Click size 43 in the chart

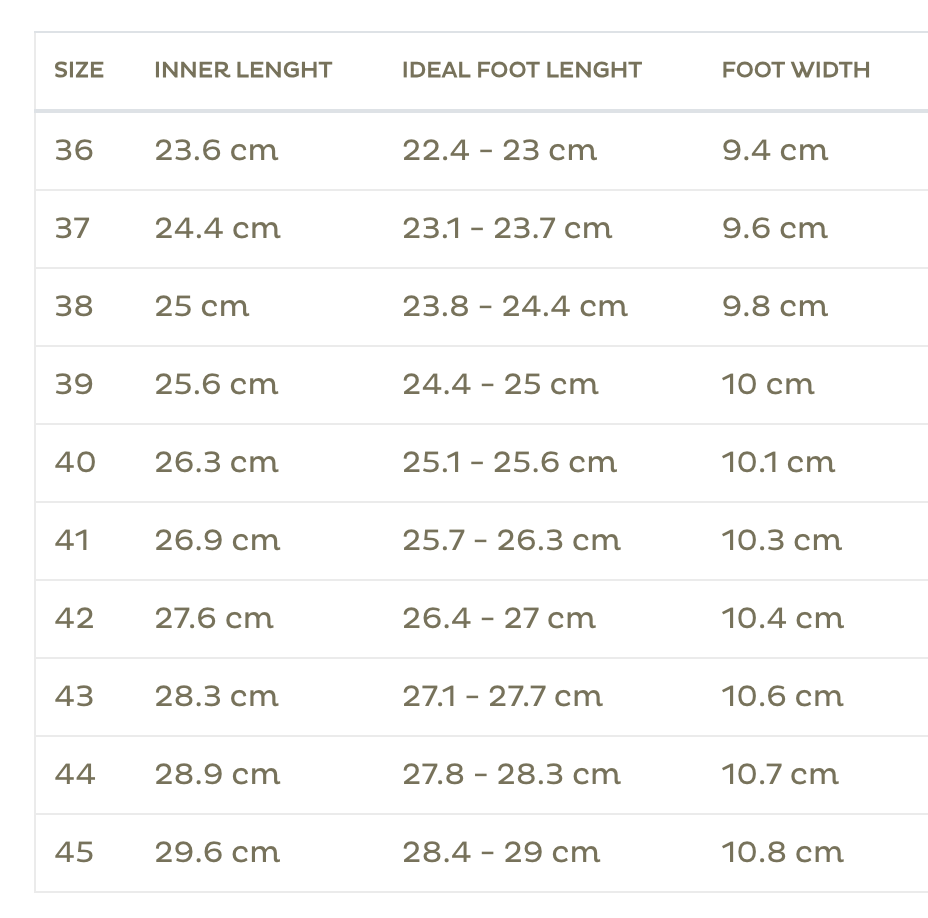74,697
